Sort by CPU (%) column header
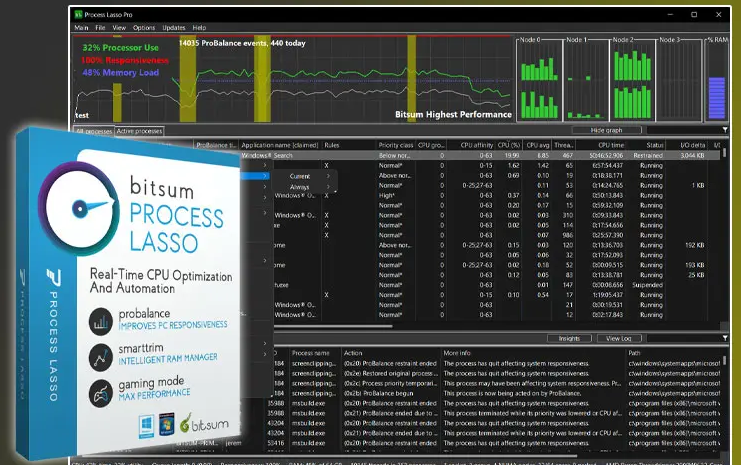741x465 pixels. 508,145
